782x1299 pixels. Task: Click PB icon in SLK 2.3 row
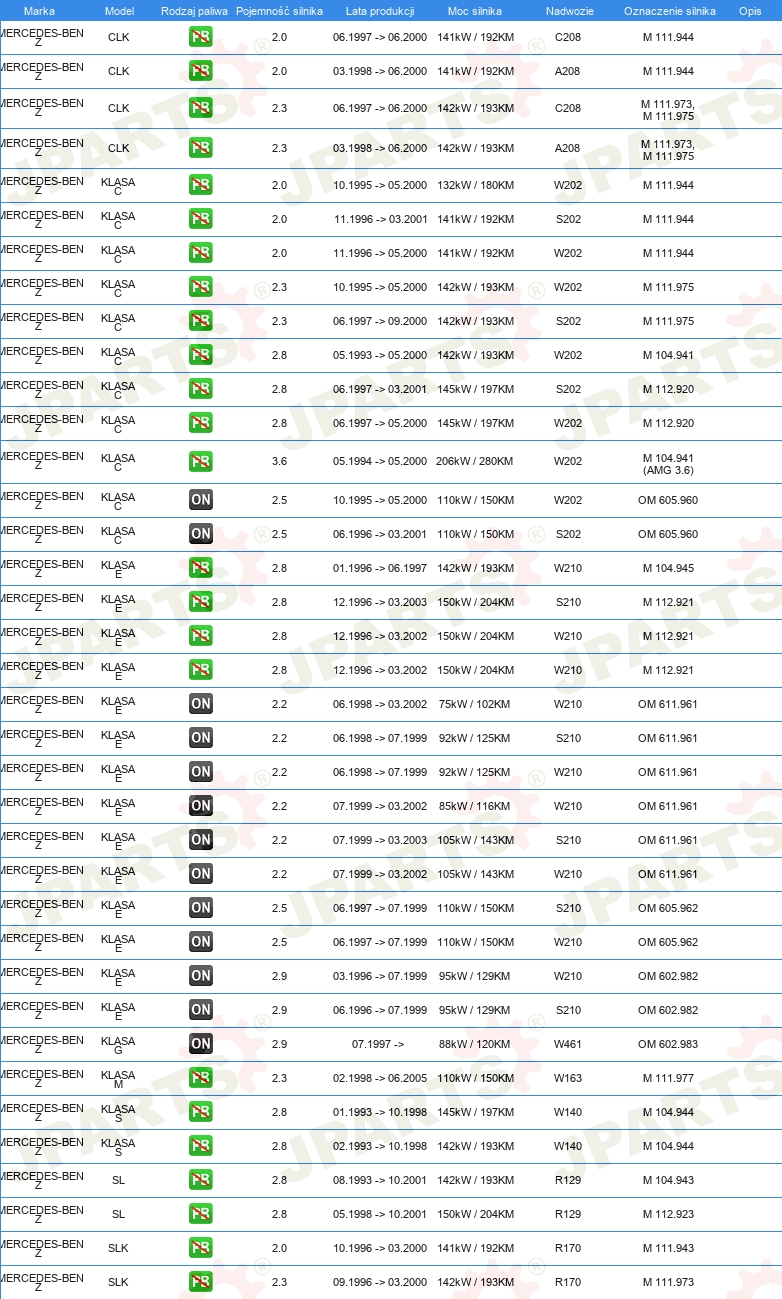click(x=200, y=1282)
